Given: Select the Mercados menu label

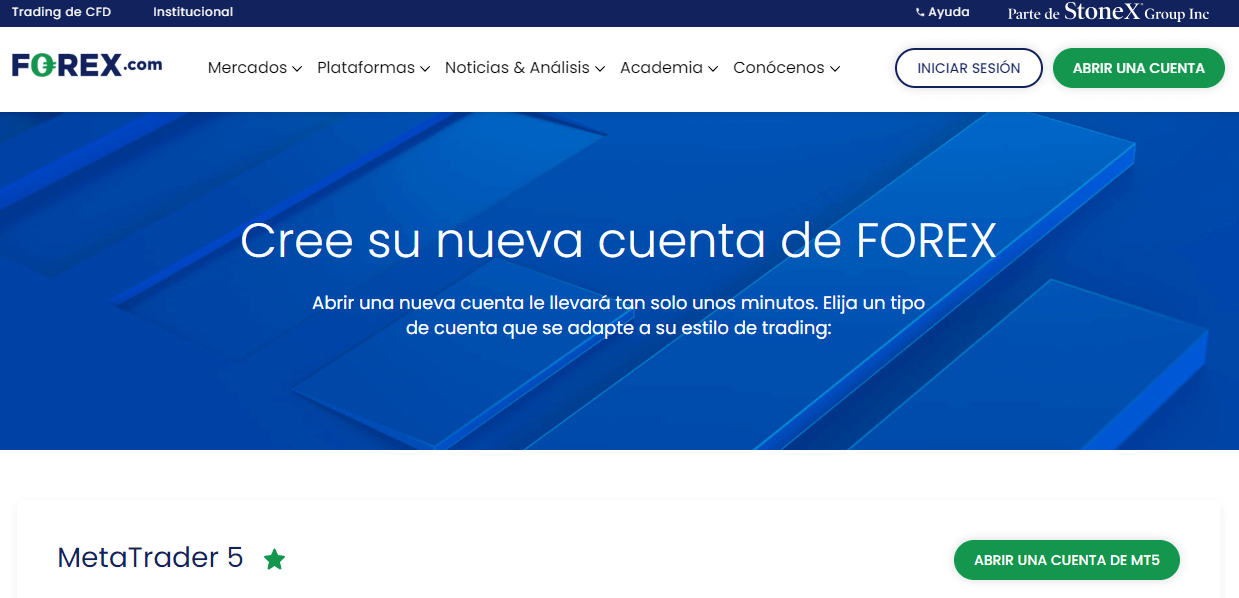Looking at the screenshot, I should tap(248, 68).
